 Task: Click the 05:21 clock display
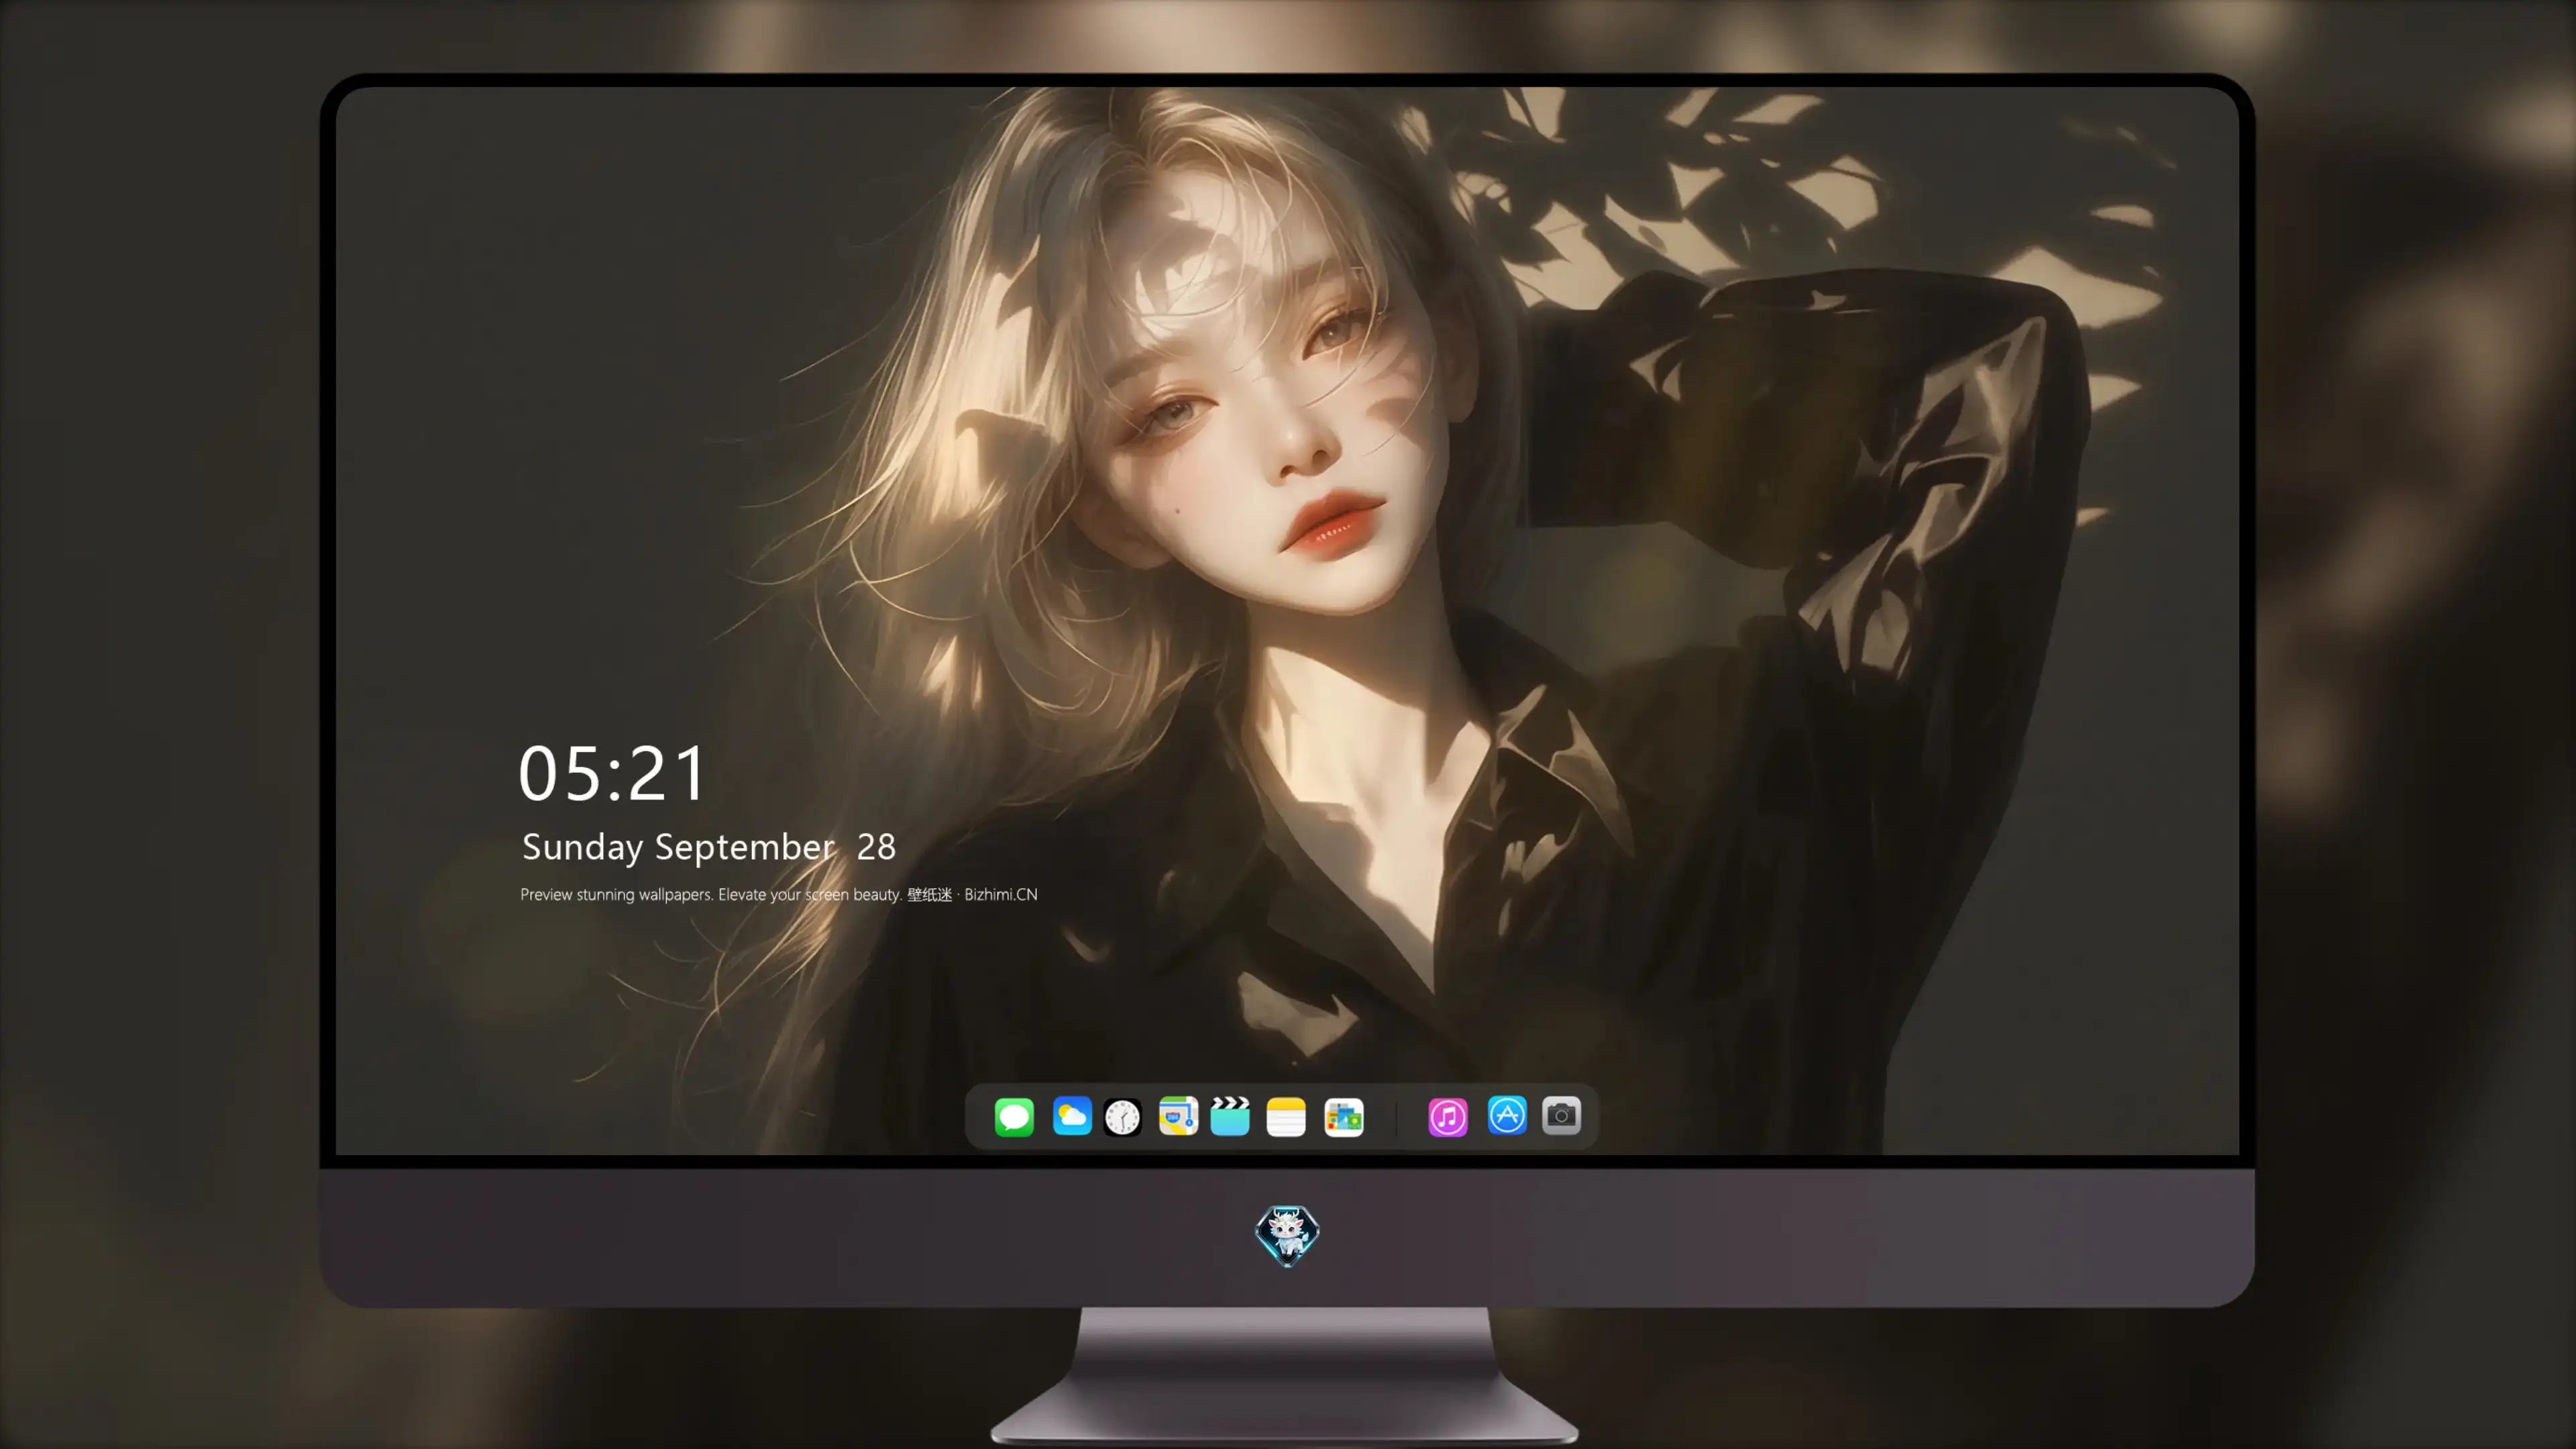pos(612,773)
